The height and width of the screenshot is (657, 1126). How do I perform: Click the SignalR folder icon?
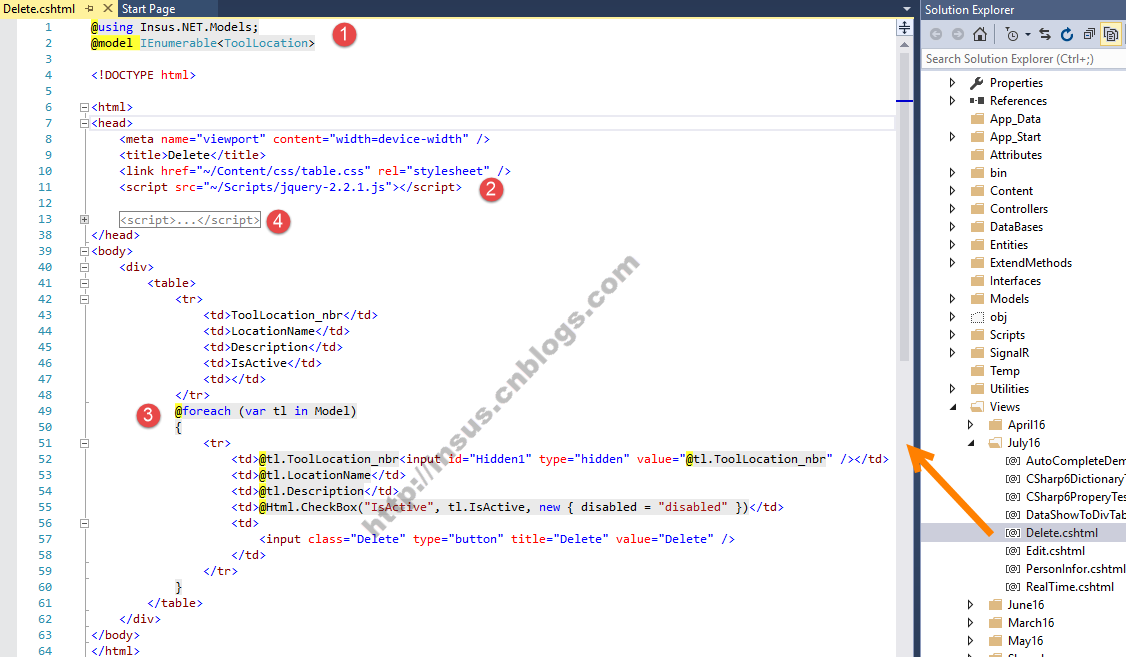coord(977,353)
